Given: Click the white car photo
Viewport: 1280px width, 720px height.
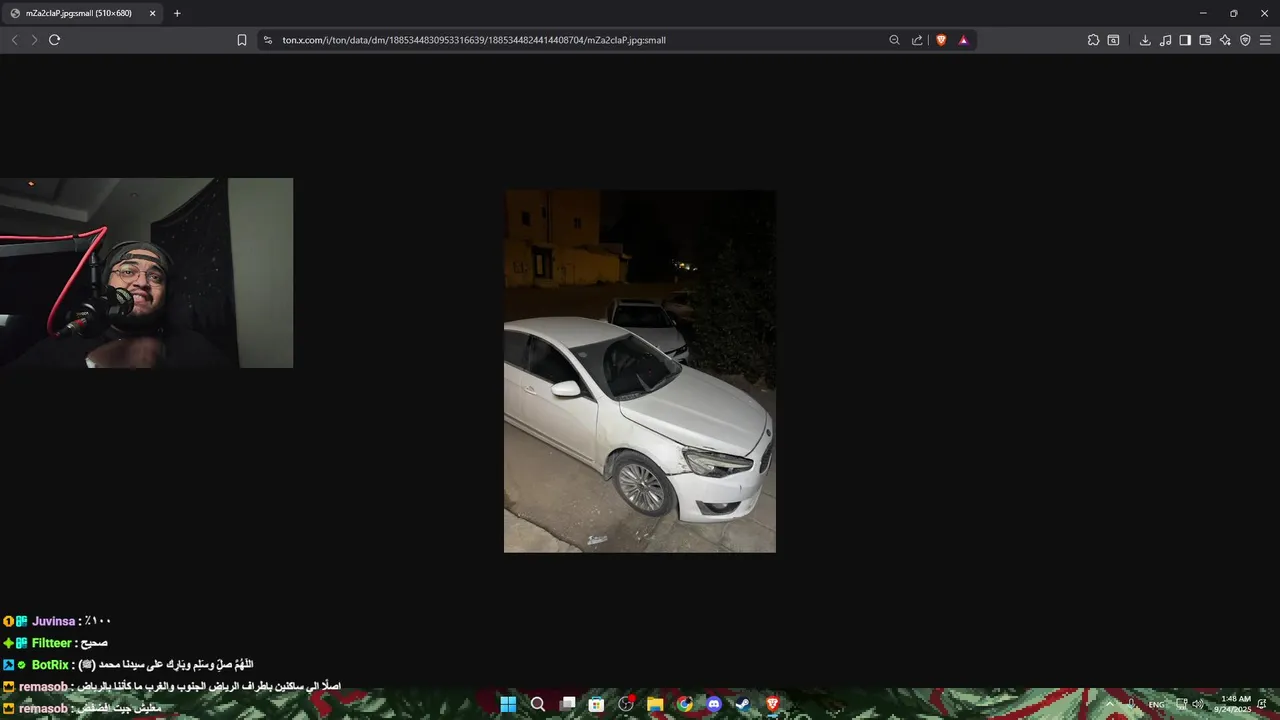Looking at the screenshot, I should click(640, 371).
